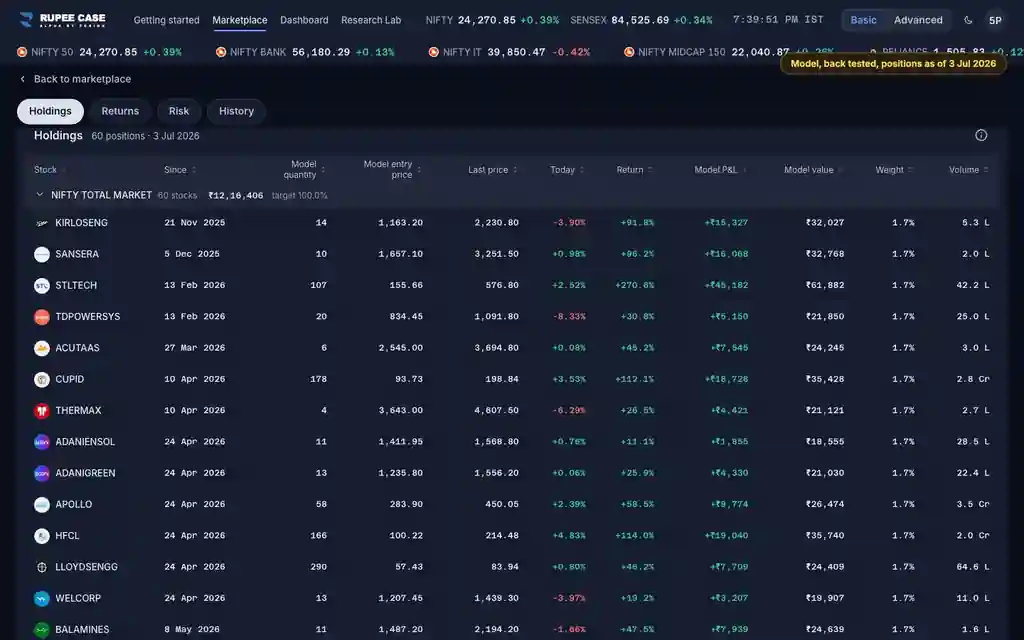Click the THERMAX stock logo
The height and width of the screenshot is (640, 1024).
(x=42, y=411)
